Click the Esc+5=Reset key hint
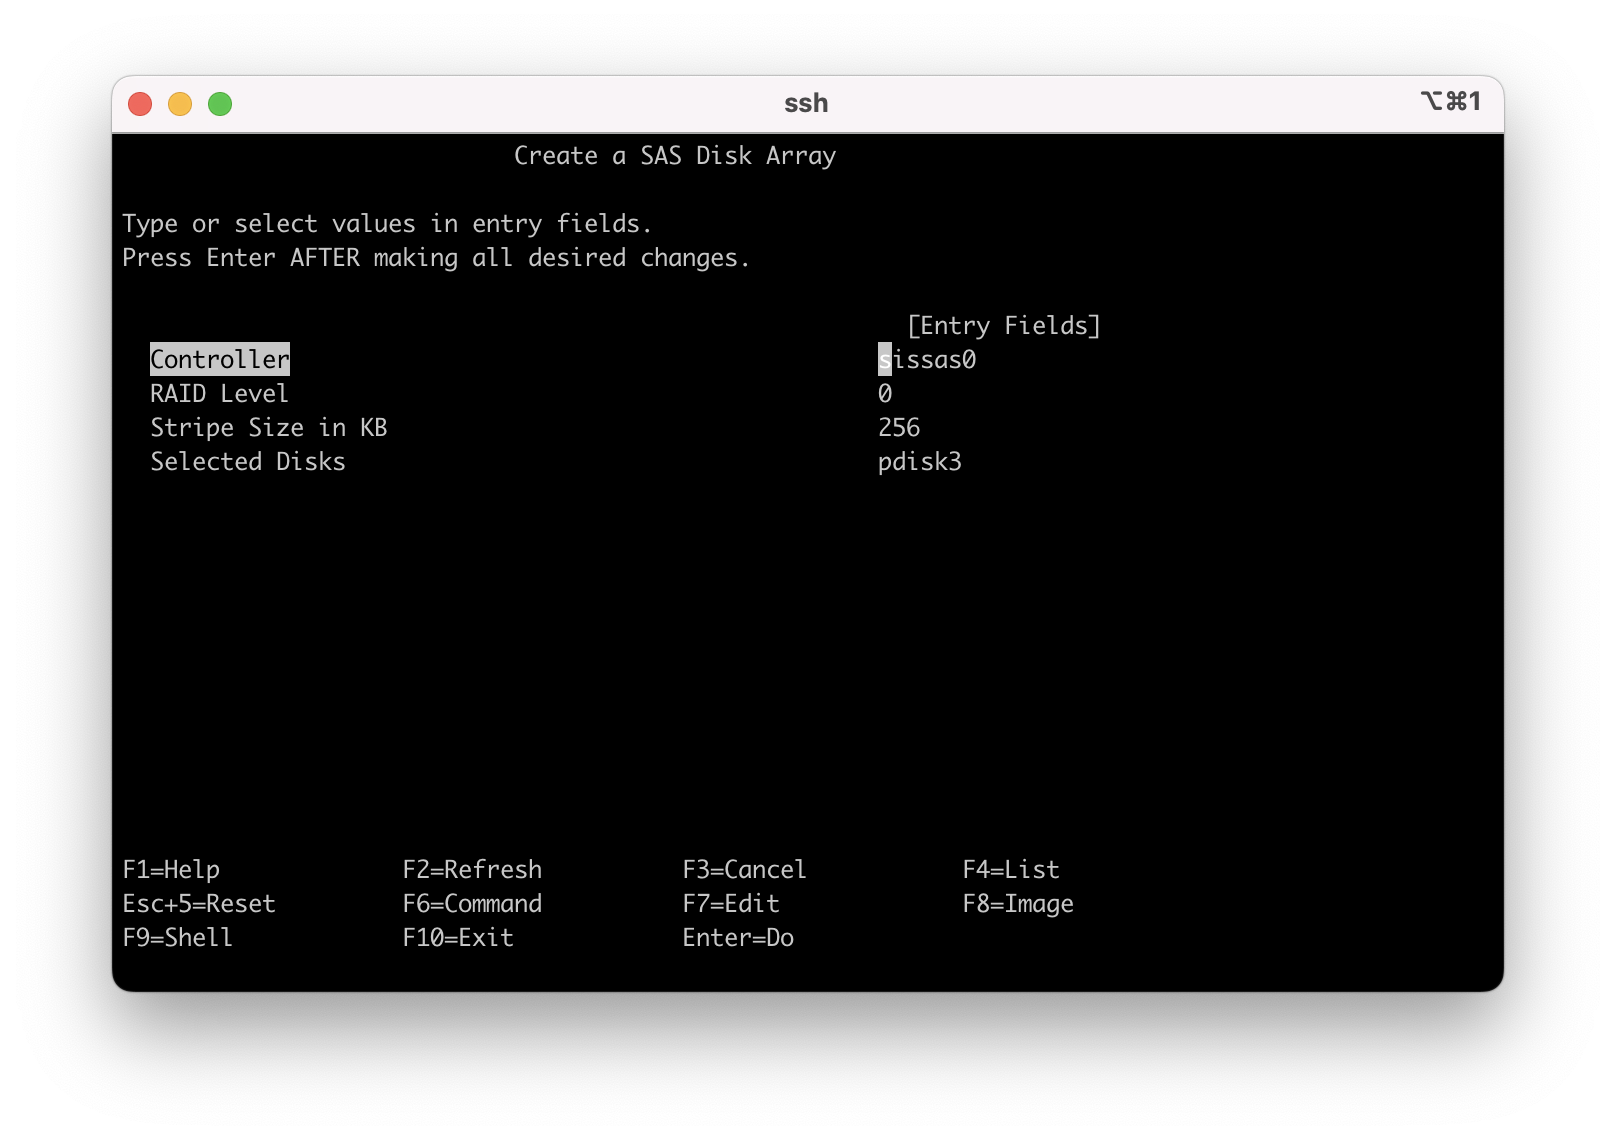1616x1140 pixels. tap(199, 903)
